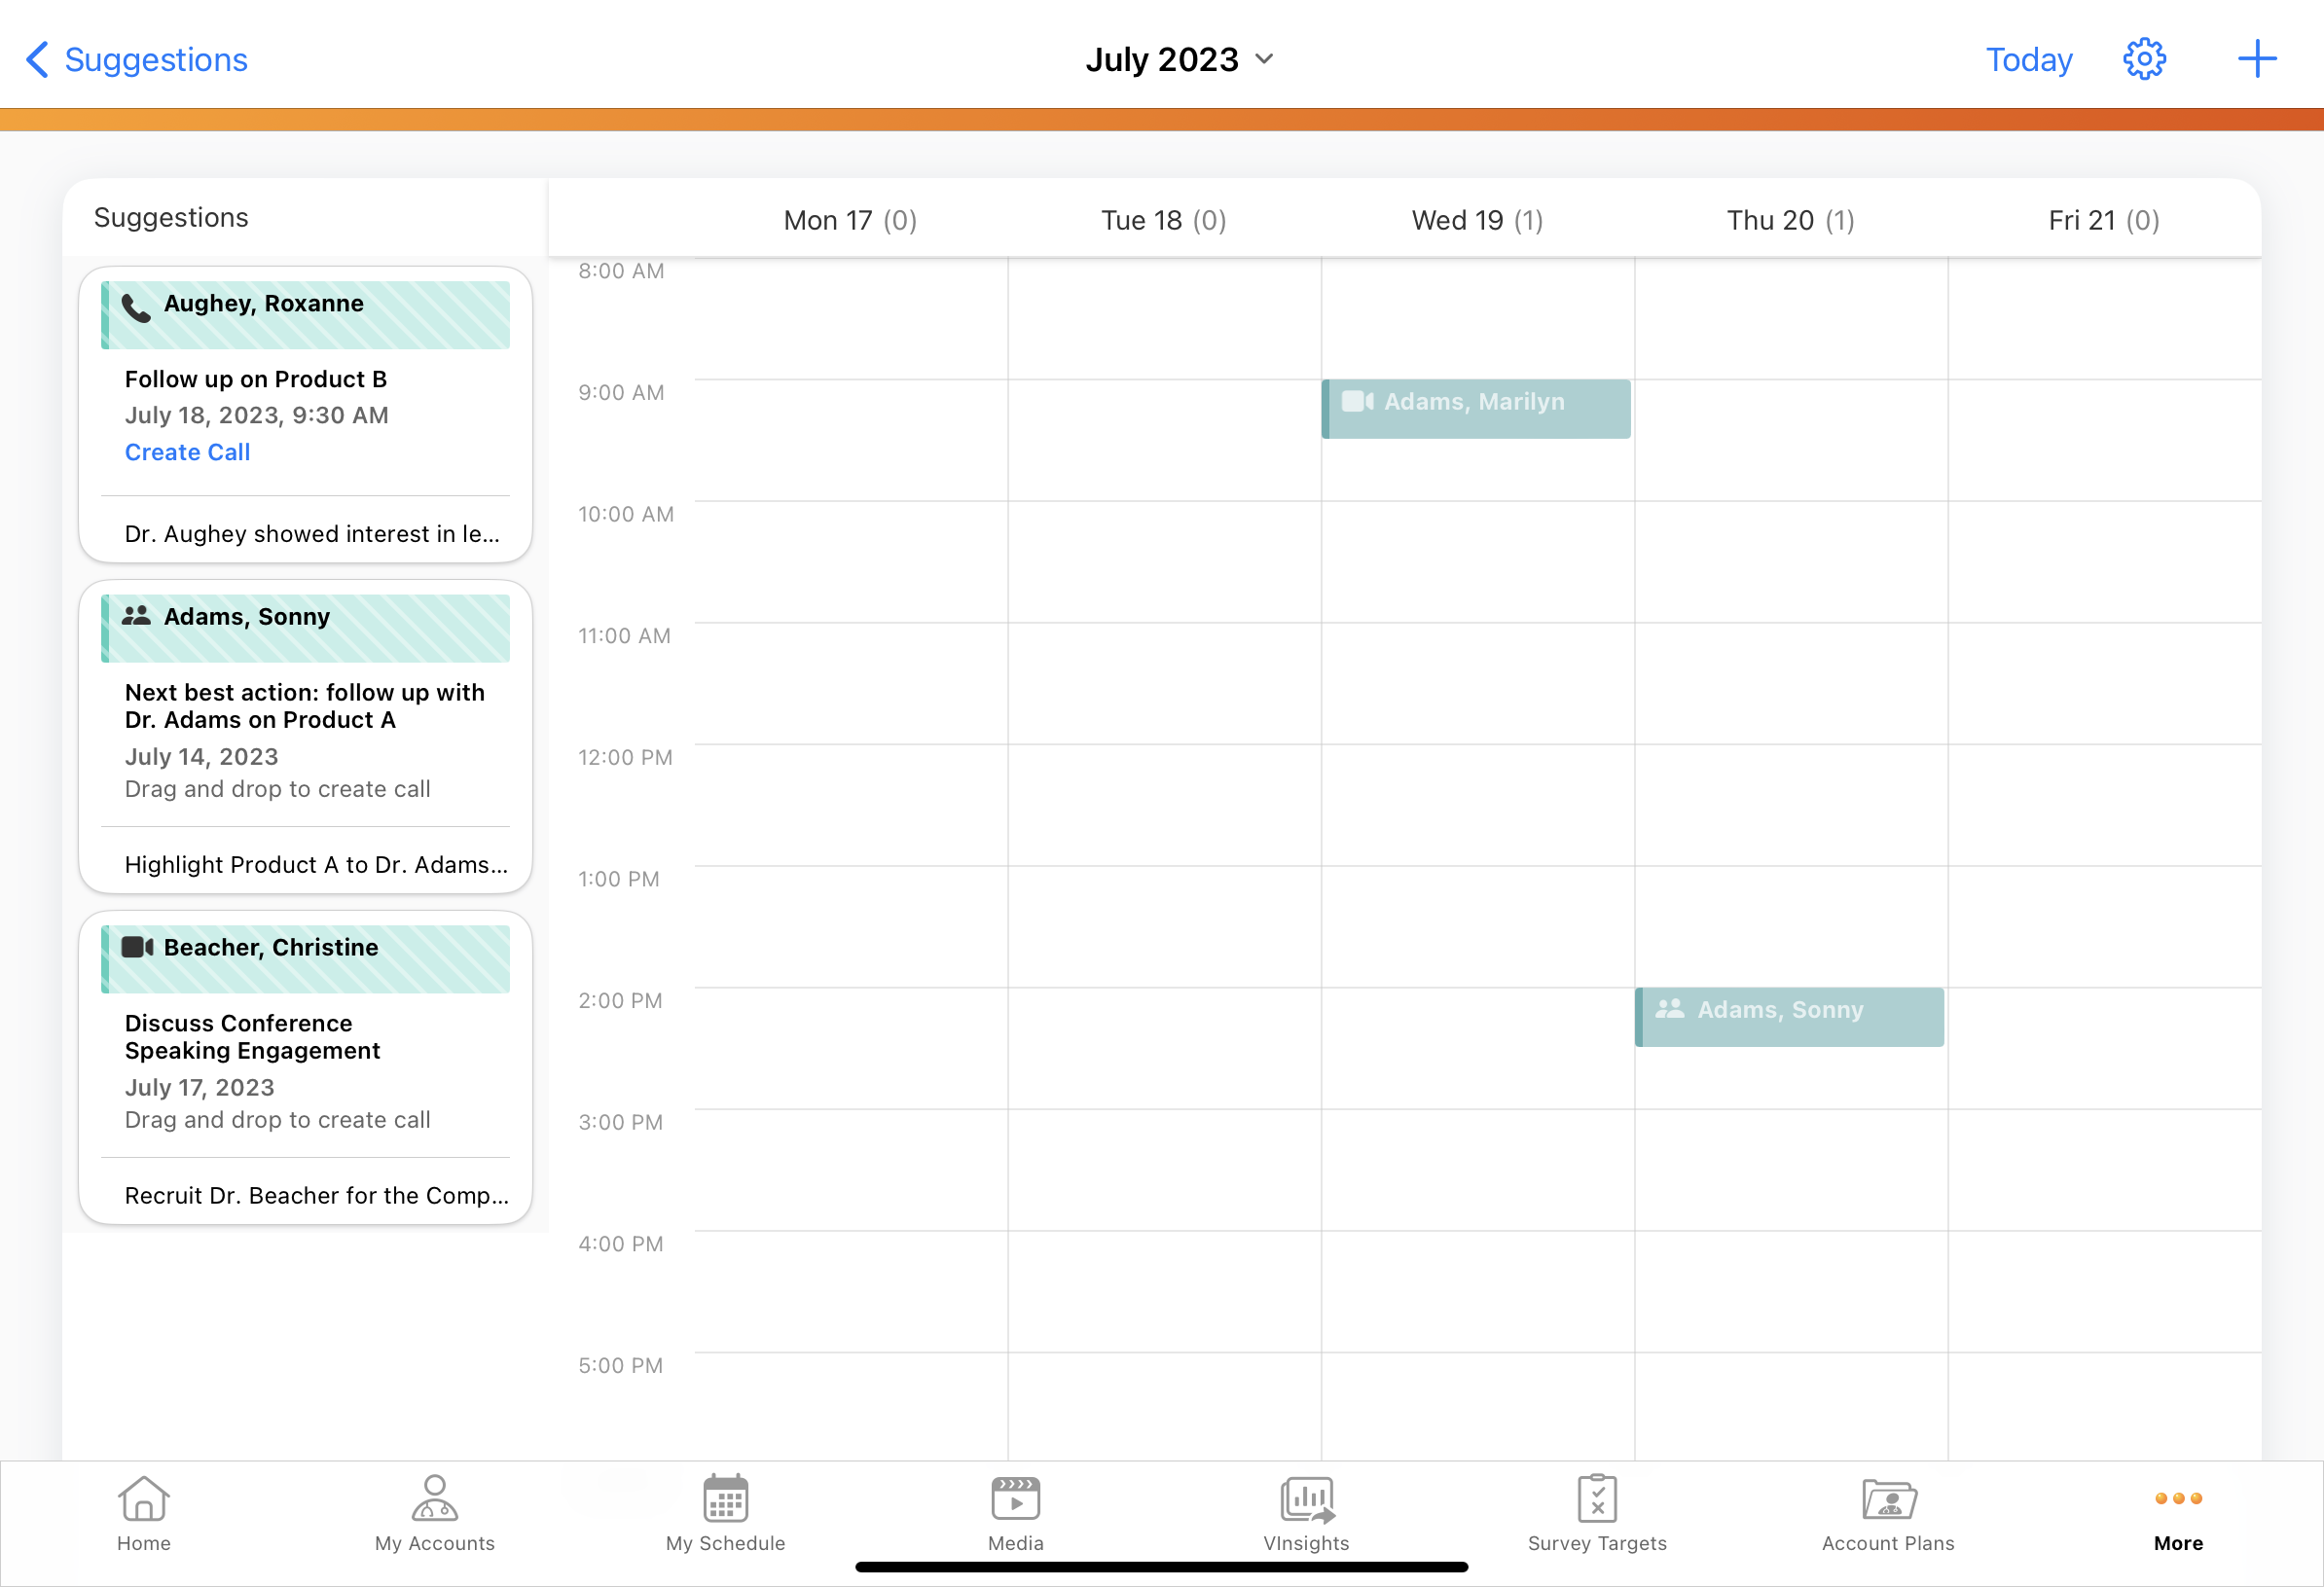This screenshot has height=1587, width=2324.
Task: Tap the More three-dots tab
Action: 2178,1499
